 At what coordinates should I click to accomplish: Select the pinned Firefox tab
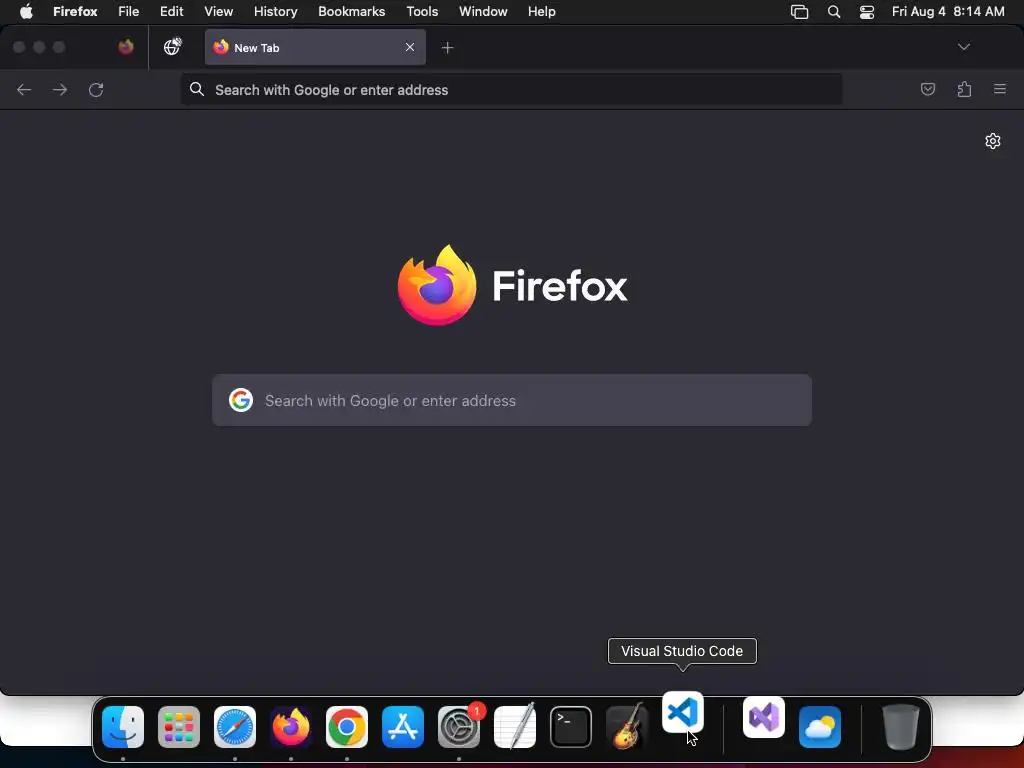pyautogui.click(x=126, y=47)
